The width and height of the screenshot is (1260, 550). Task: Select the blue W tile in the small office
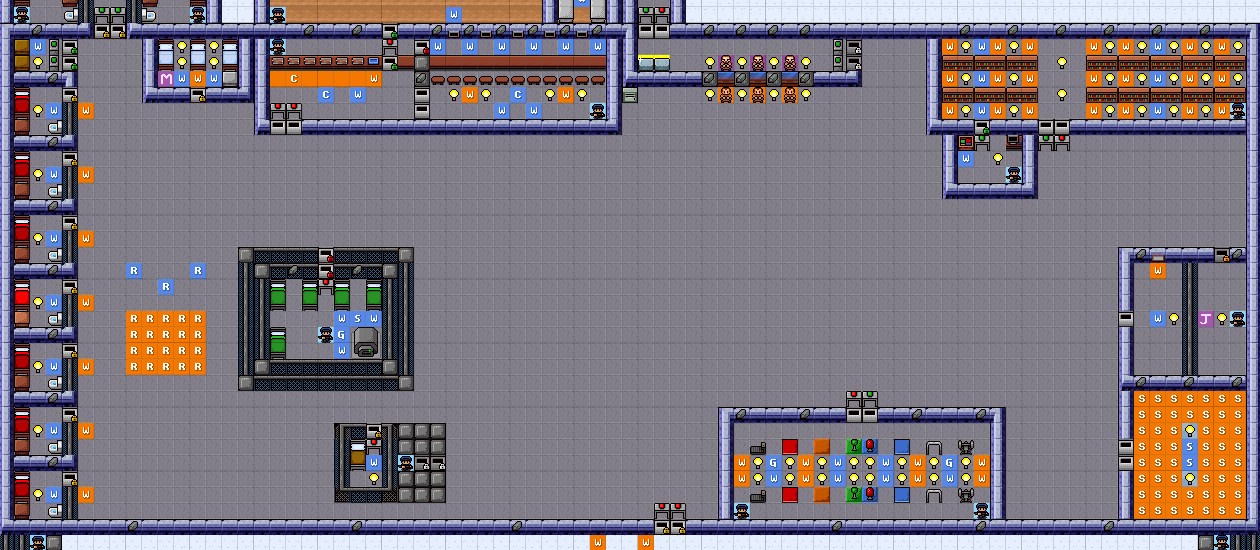[x=966, y=158]
